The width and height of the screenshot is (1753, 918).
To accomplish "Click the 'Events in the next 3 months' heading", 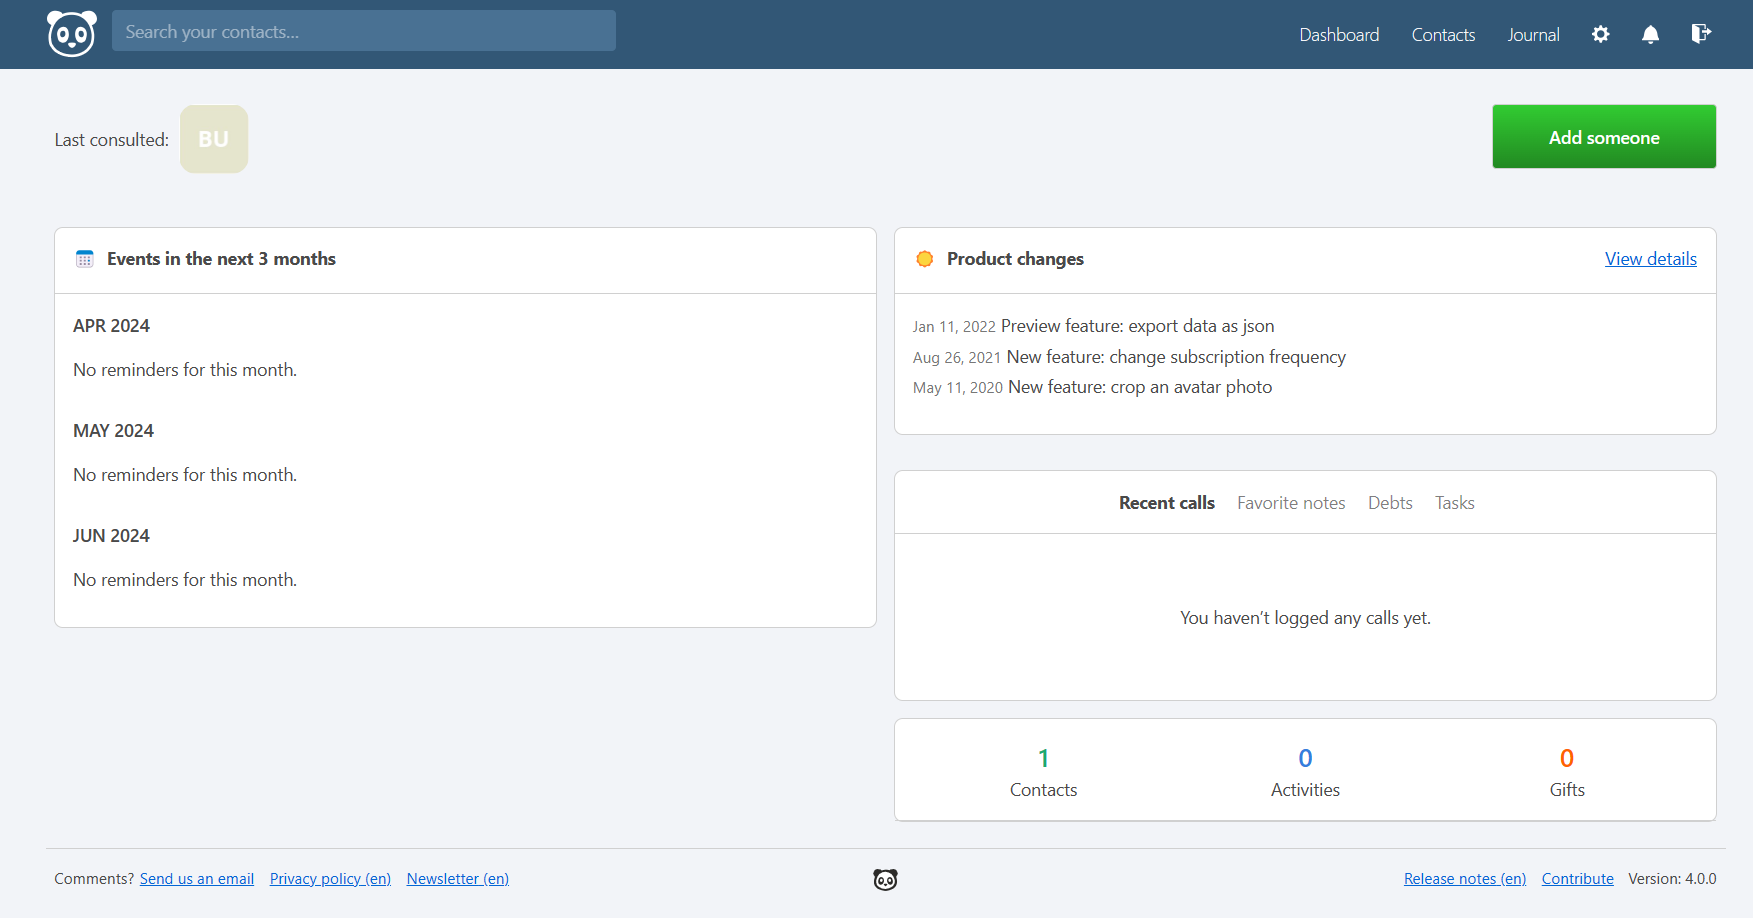I will point(221,259).
